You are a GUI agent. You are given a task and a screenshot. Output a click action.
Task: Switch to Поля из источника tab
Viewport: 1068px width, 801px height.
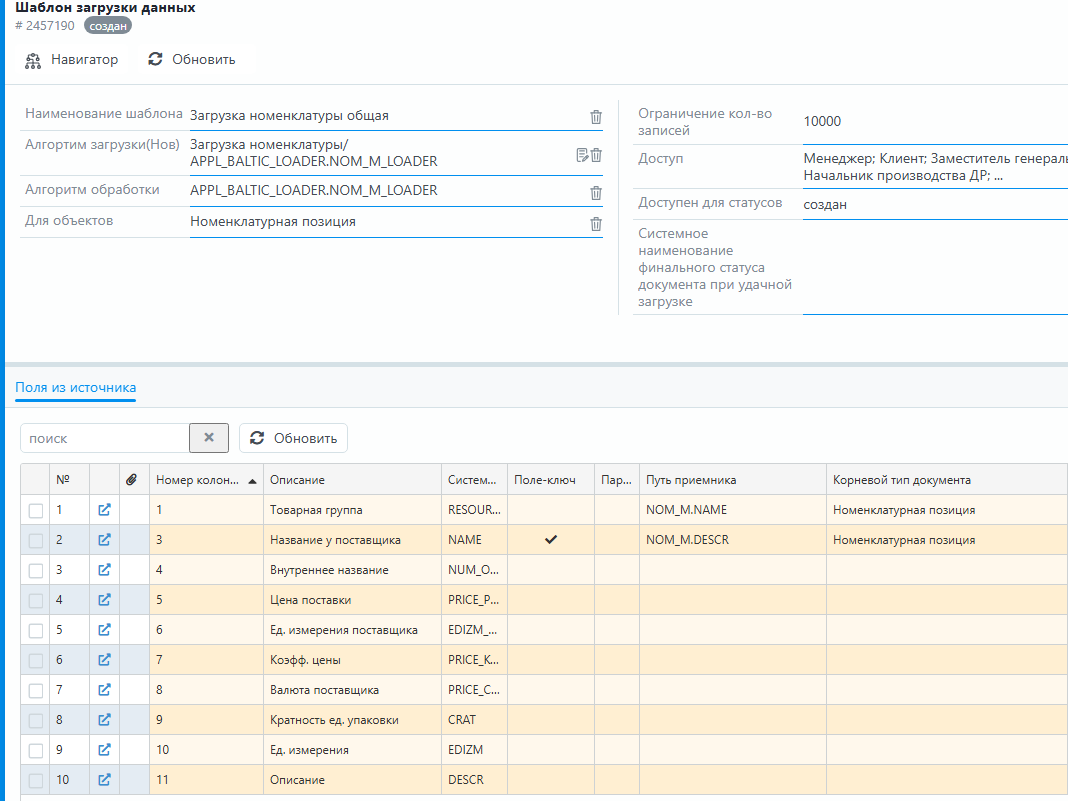pyautogui.click(x=75, y=388)
